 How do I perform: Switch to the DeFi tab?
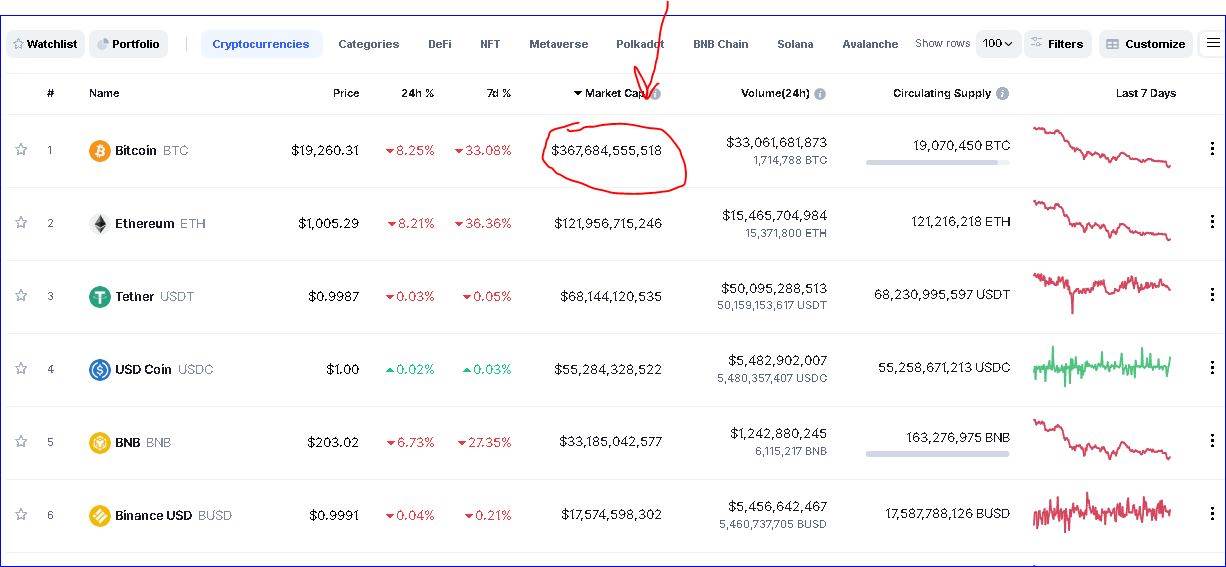(x=439, y=44)
